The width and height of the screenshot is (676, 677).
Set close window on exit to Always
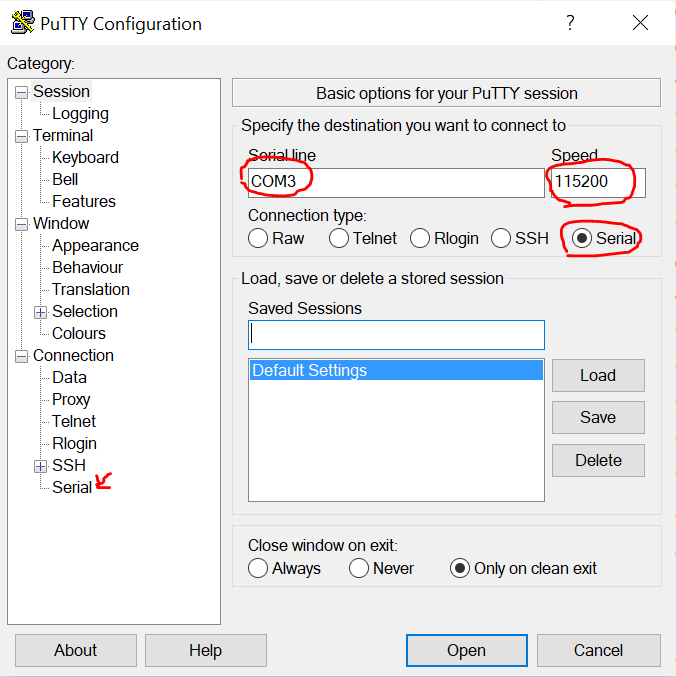pyautogui.click(x=258, y=568)
